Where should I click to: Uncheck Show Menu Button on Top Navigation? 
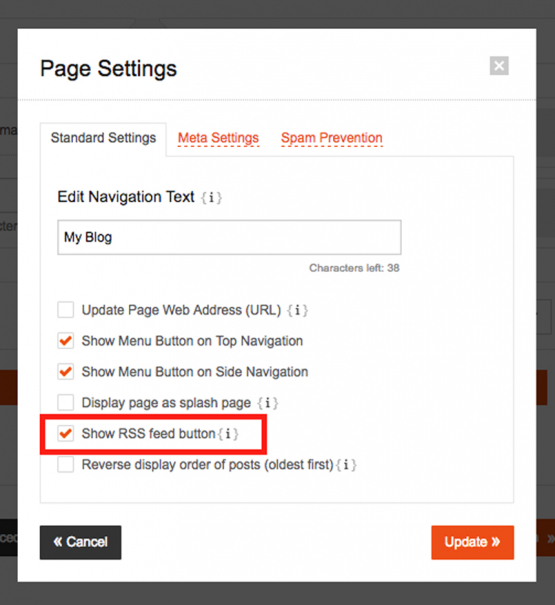(x=66, y=341)
